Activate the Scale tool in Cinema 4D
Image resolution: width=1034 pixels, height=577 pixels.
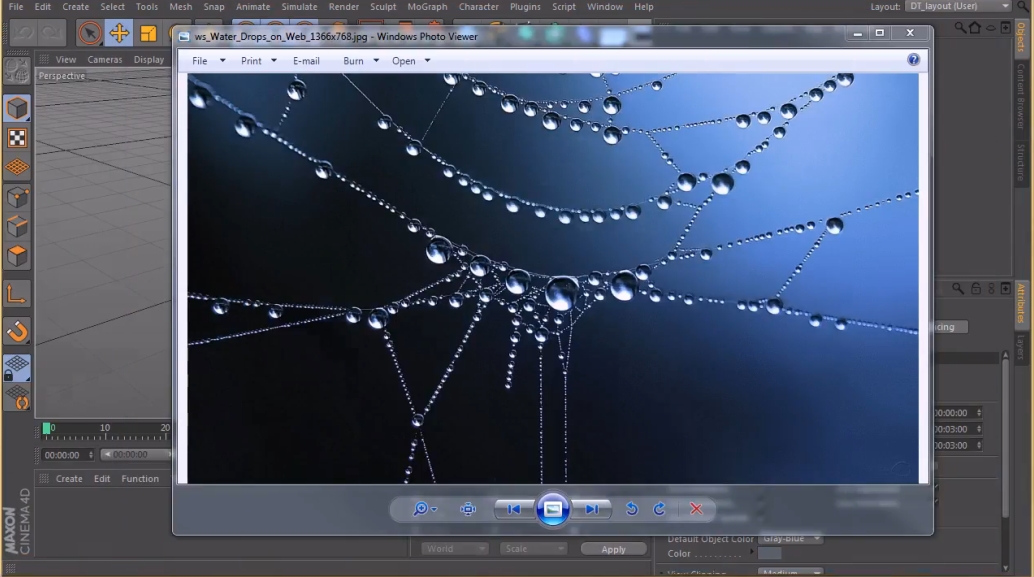click(148, 33)
